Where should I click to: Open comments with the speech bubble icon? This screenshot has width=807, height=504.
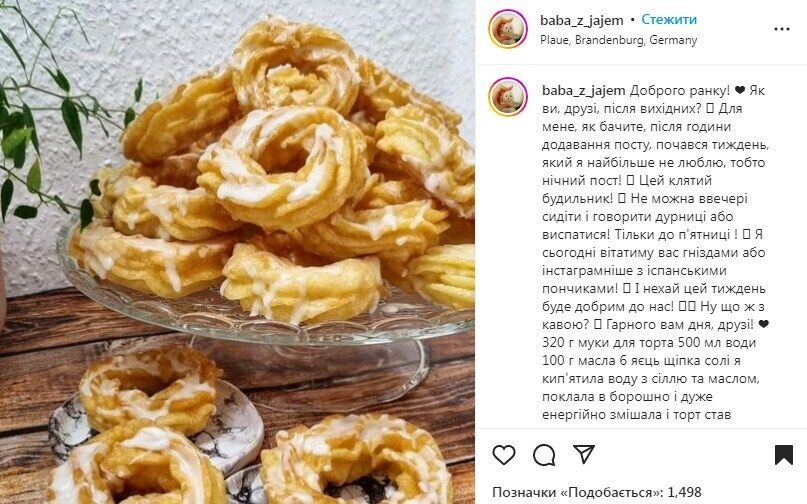pos(543,455)
